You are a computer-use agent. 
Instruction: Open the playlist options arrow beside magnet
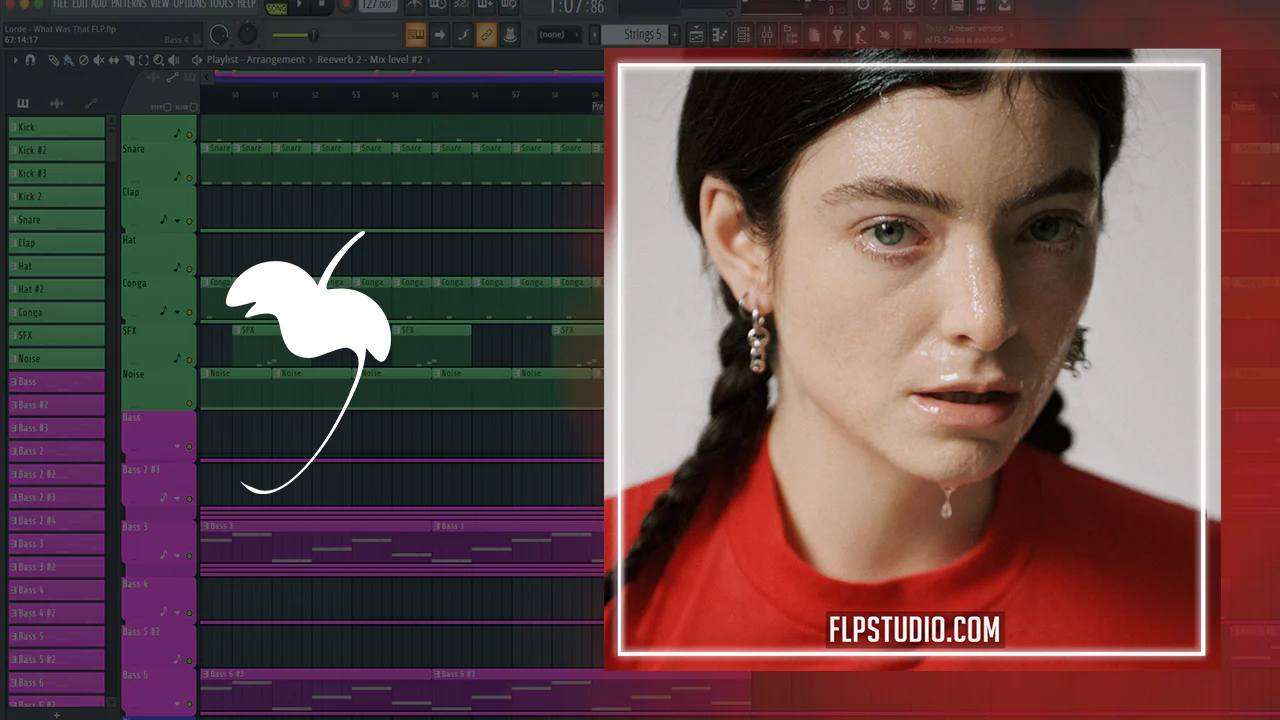coord(15,60)
